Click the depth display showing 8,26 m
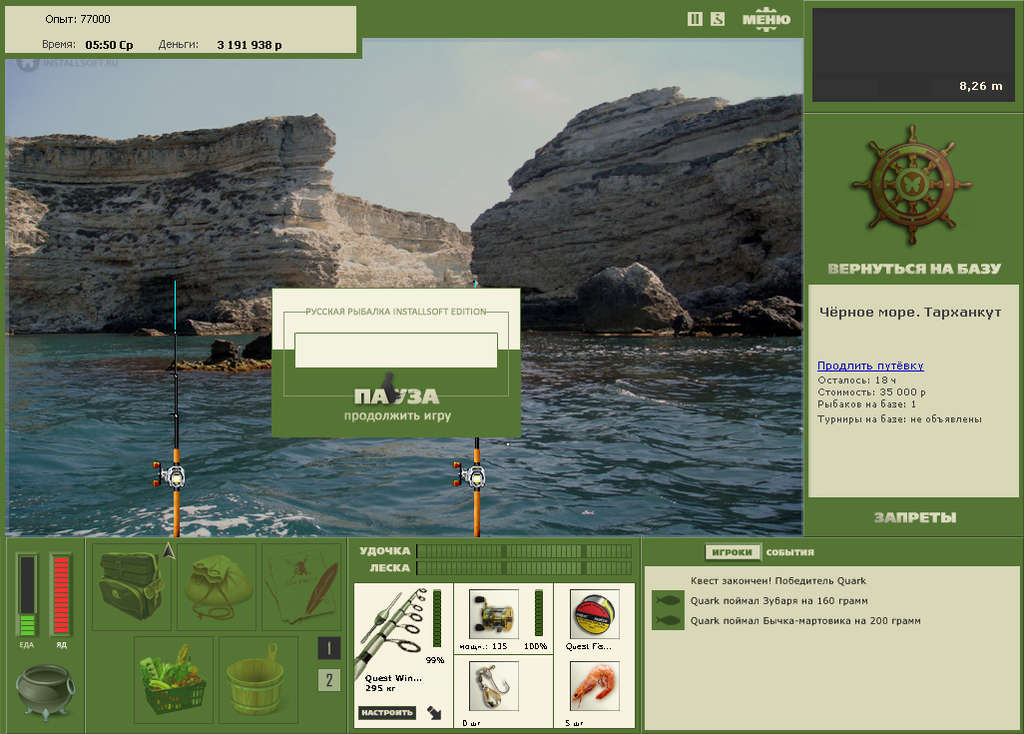1024x734 pixels. [x=913, y=54]
